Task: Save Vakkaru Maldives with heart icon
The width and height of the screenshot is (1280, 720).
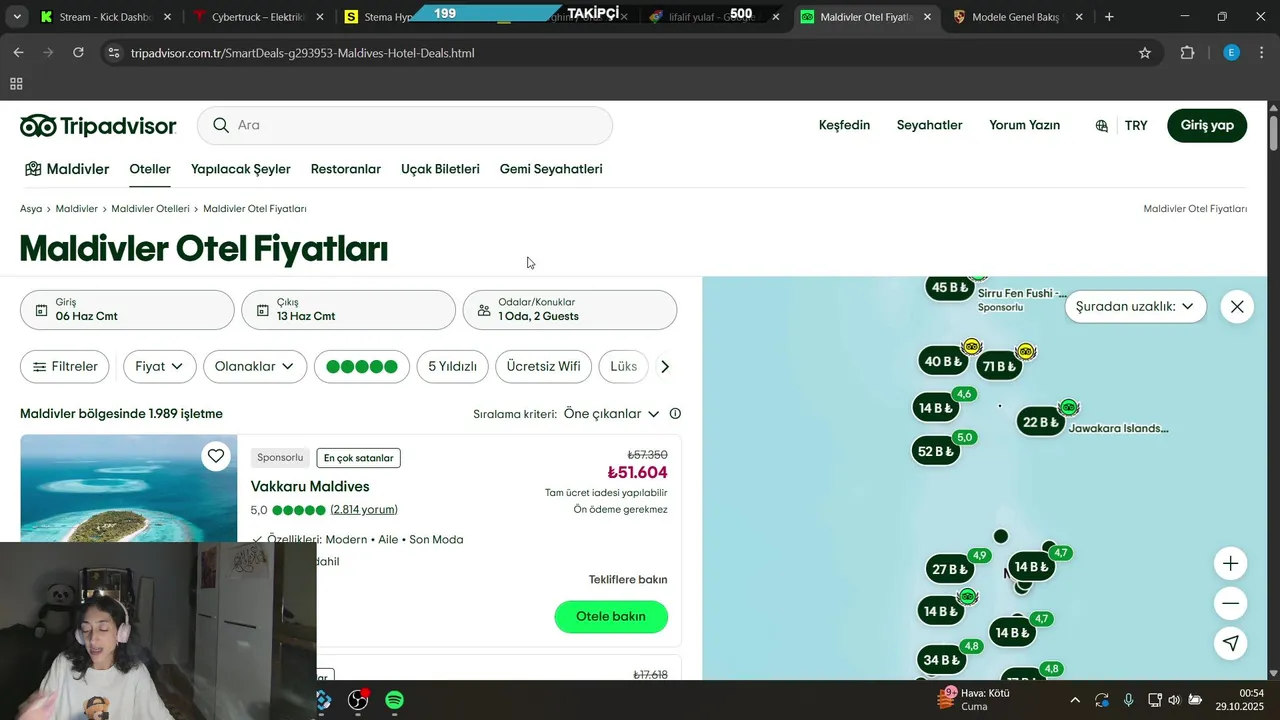Action: 216,456
